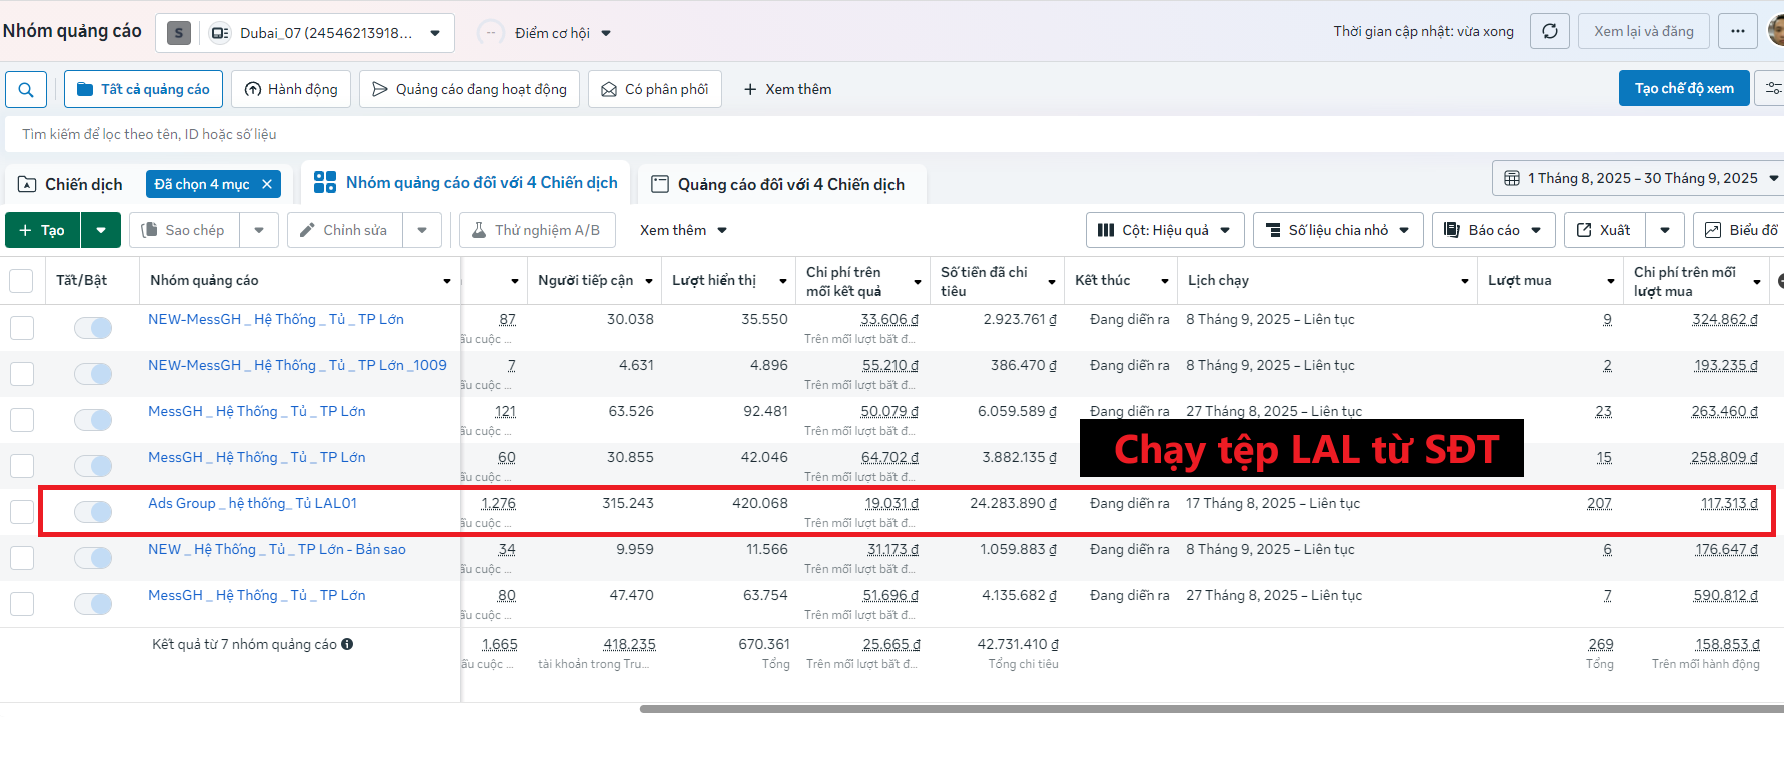Screen dimensions: 1784x772
Task: Open the date range picker dropdown
Action: pos(1640,178)
